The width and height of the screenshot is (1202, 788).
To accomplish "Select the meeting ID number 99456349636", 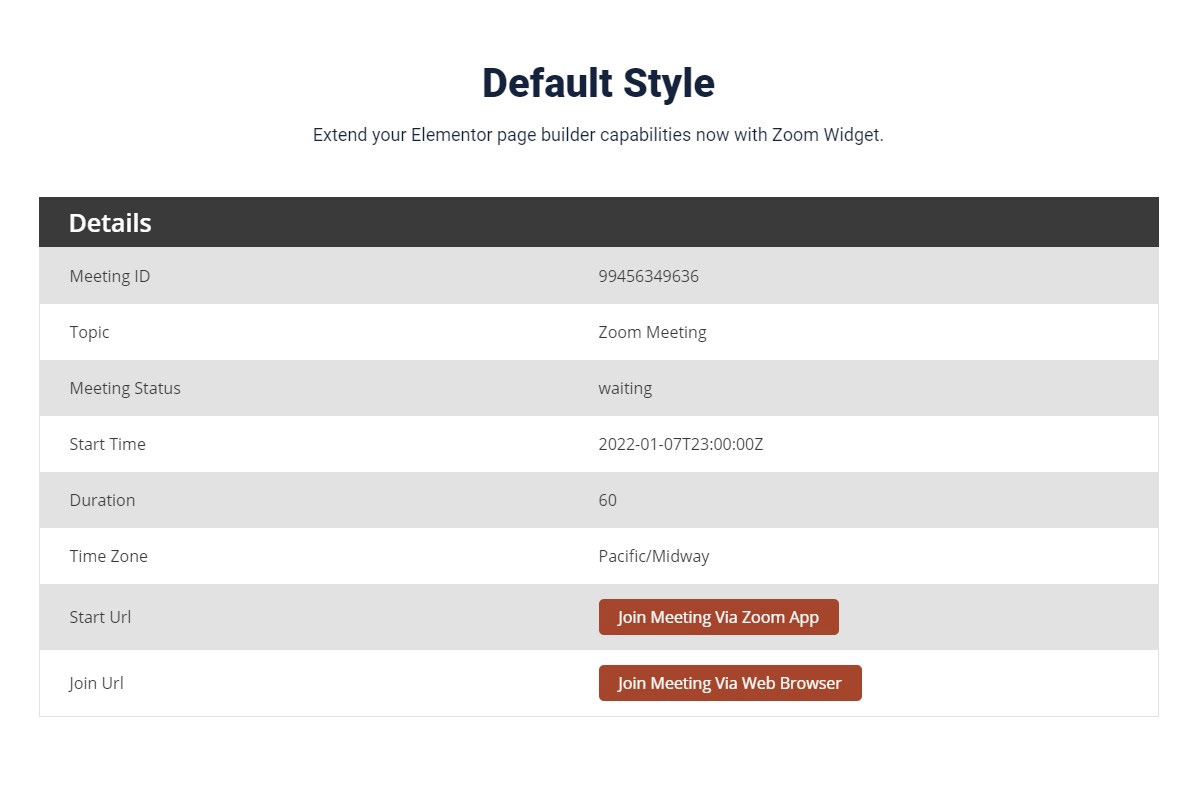I will (648, 276).
